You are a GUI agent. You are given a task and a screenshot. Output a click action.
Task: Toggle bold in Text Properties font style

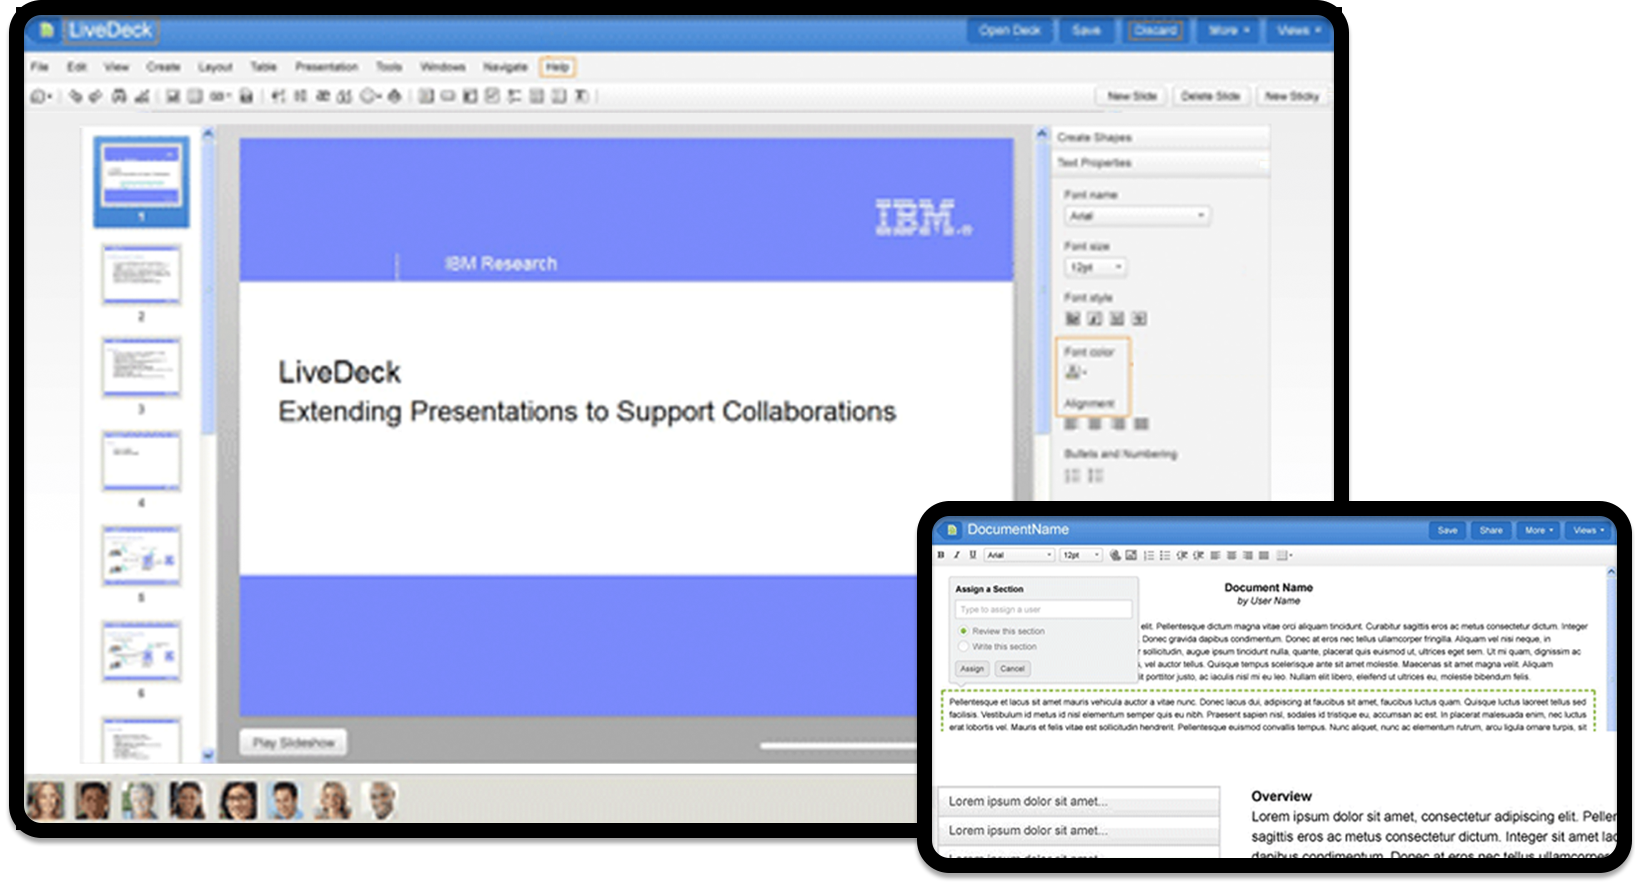pyautogui.click(x=1073, y=319)
